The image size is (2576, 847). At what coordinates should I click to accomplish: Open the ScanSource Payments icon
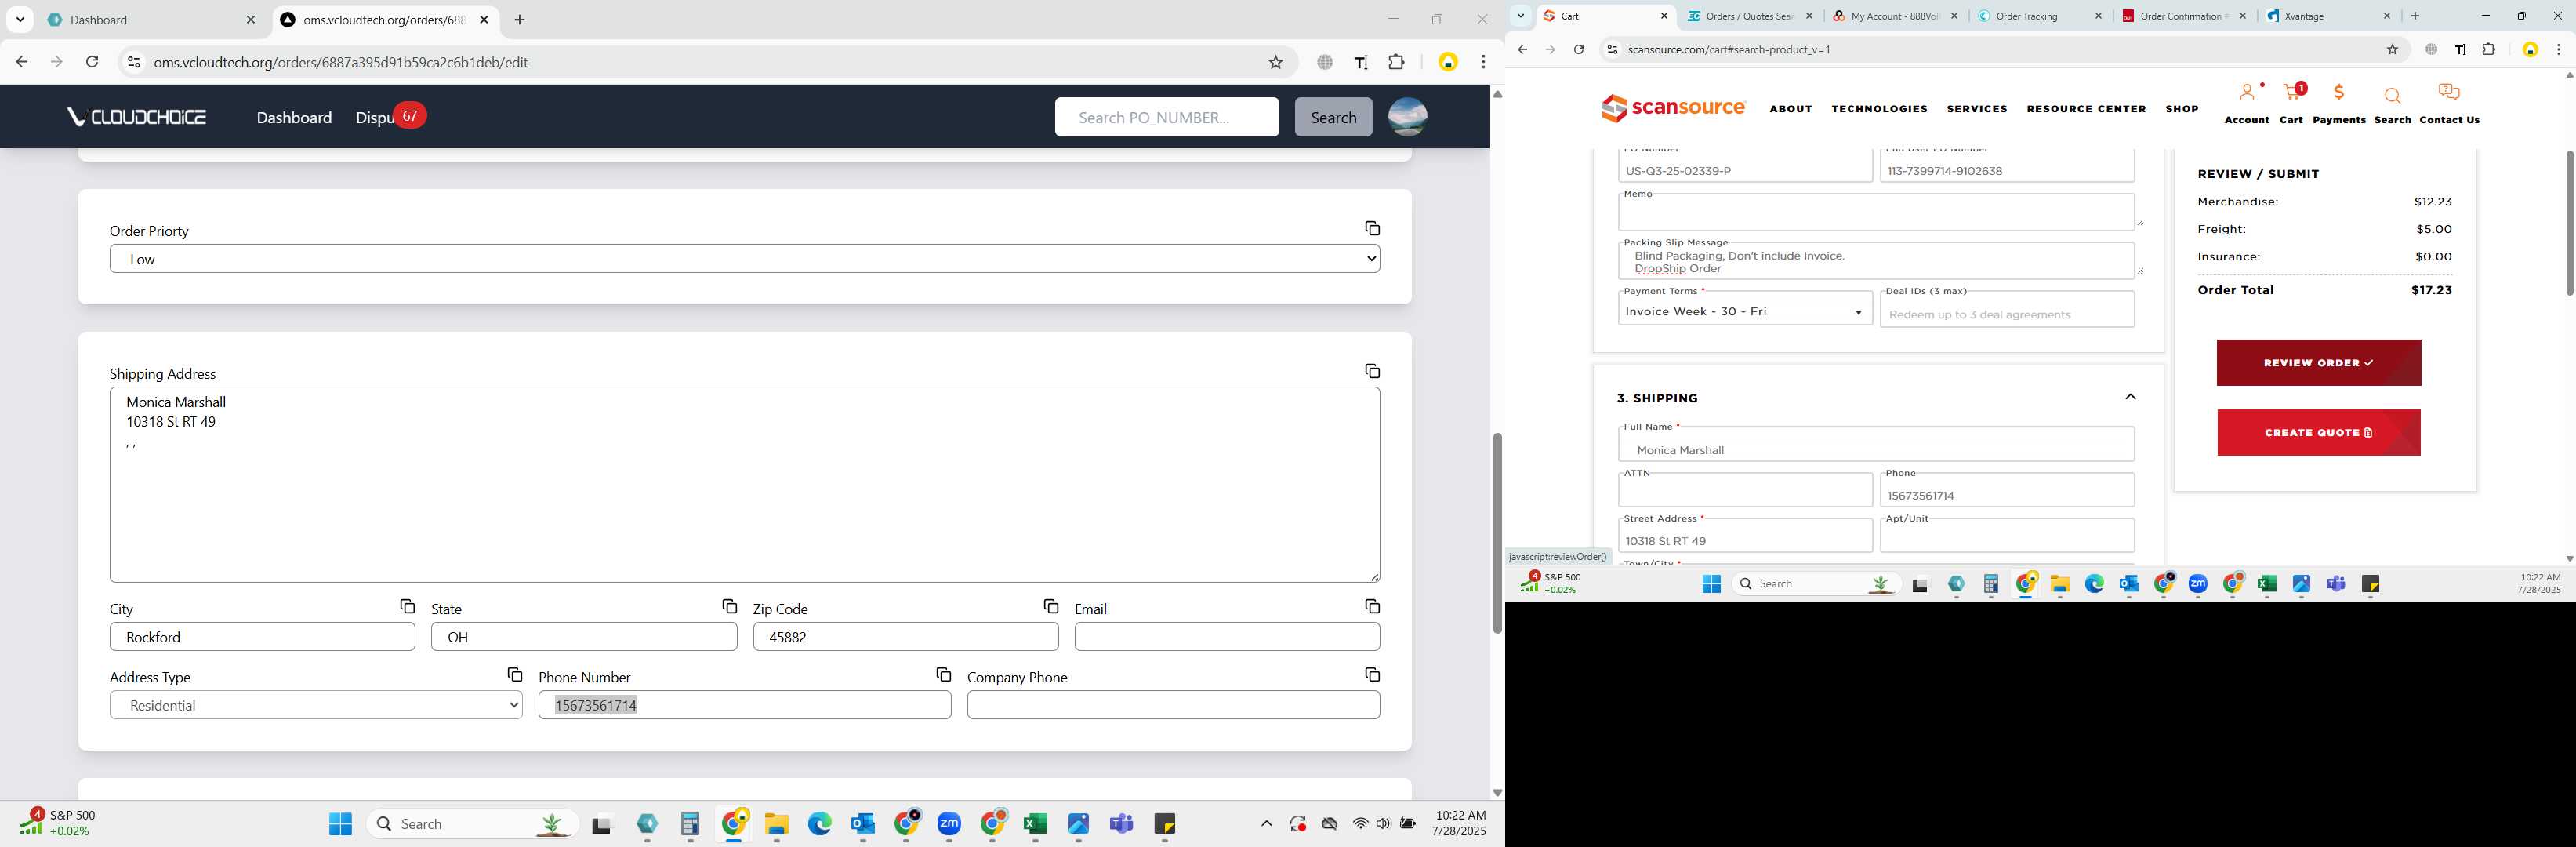coord(2339,103)
